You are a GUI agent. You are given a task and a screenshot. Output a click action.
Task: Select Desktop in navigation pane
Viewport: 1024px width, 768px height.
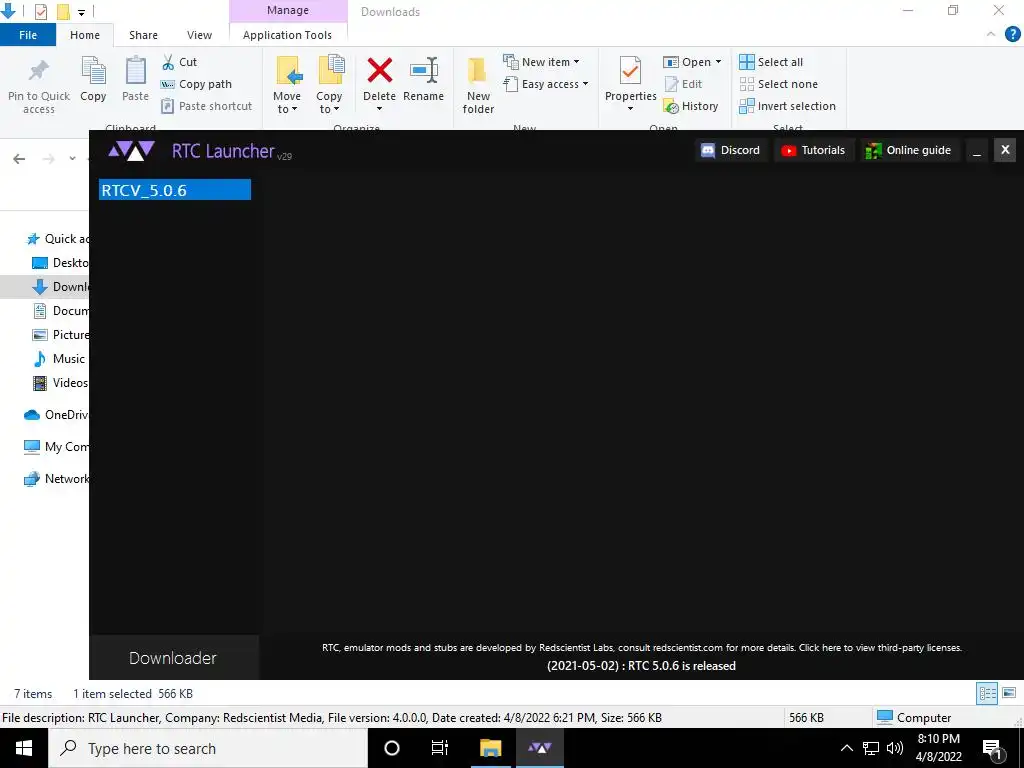(x=61, y=263)
